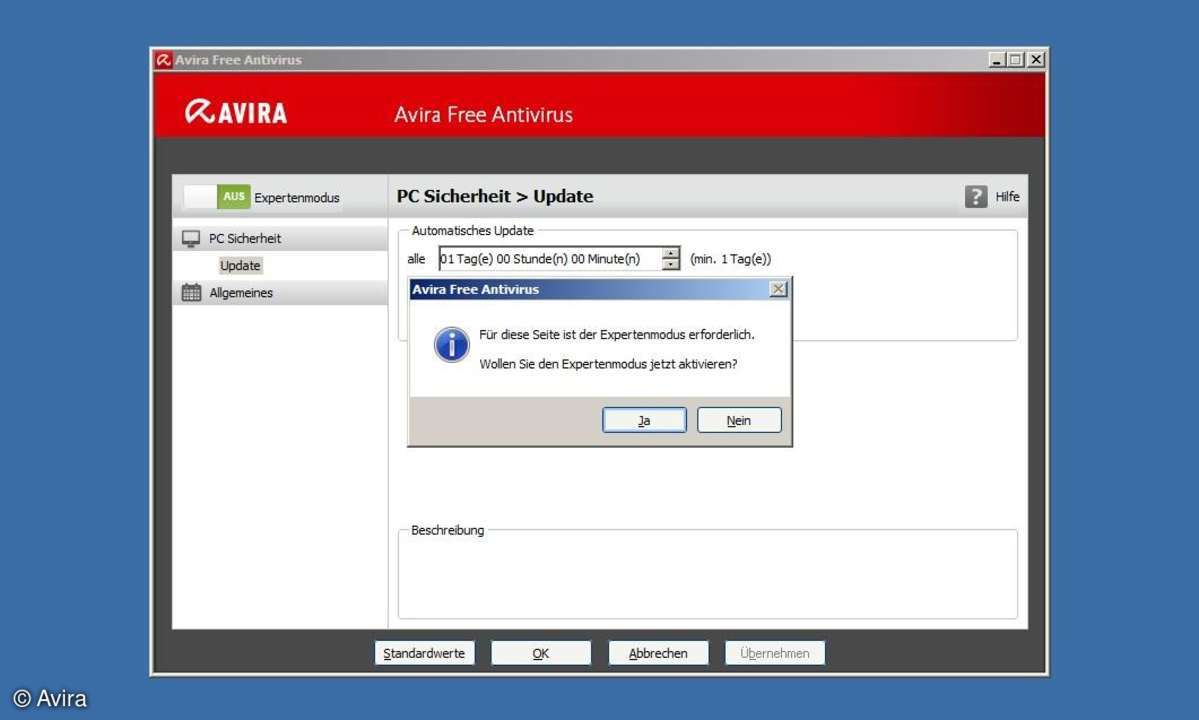
Task: Click the Avira title bar icon
Action: click(x=163, y=60)
